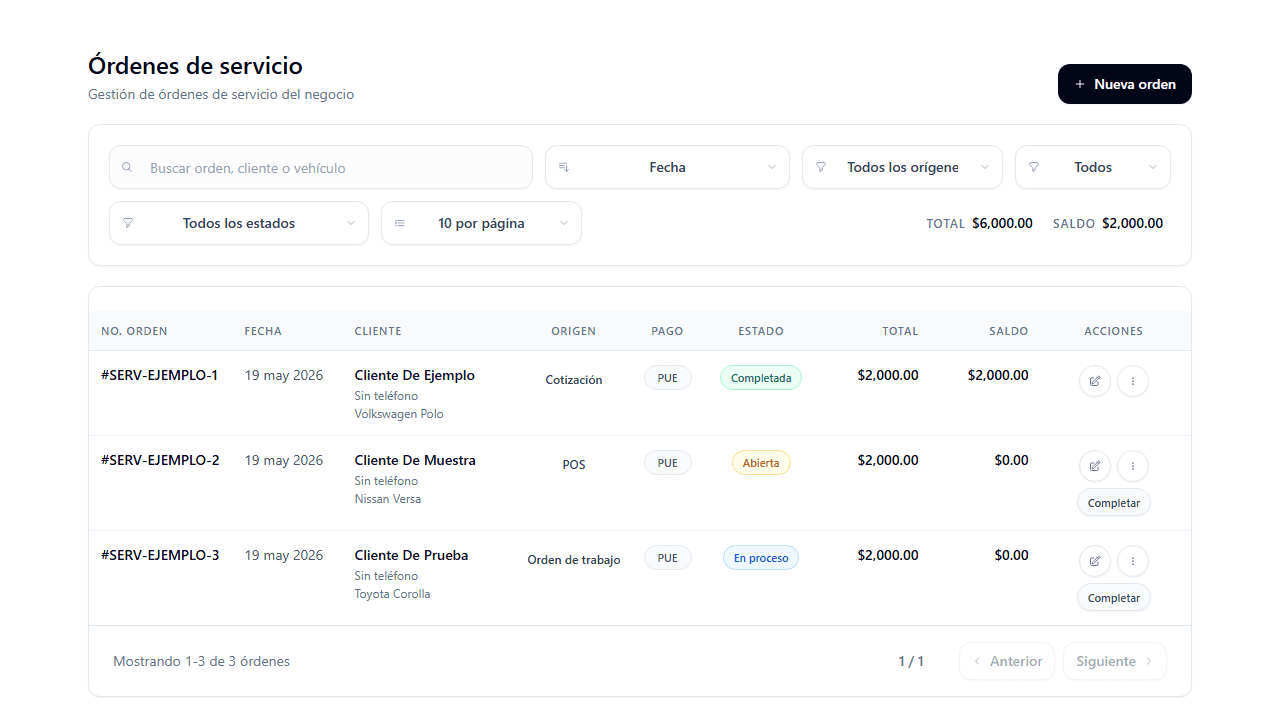The width and height of the screenshot is (1280, 712).
Task: Click list icon in 10 por página
Action: [x=400, y=223]
